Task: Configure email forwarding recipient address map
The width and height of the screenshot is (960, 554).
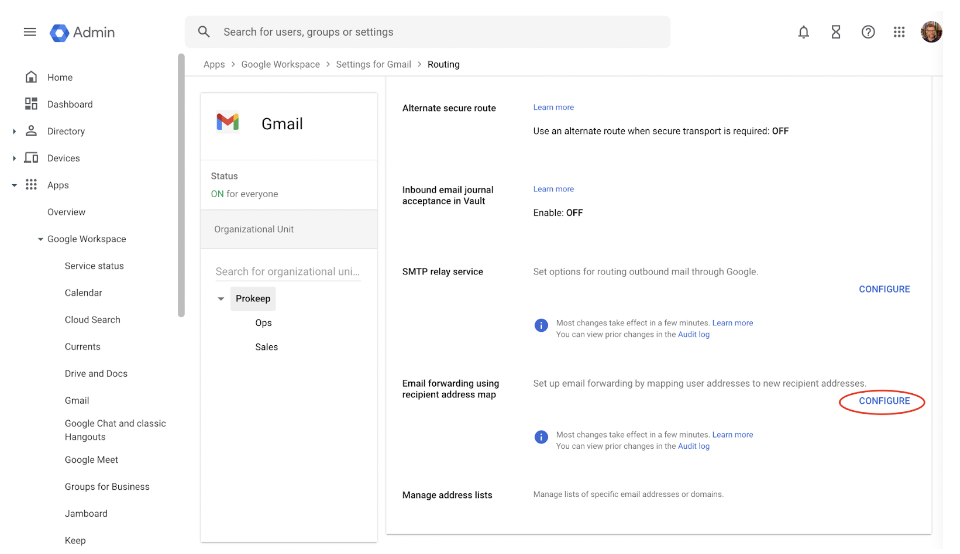Action: coord(884,401)
